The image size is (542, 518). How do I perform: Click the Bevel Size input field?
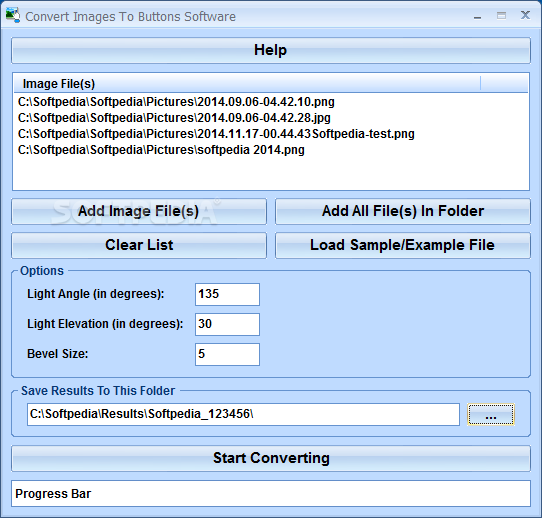click(227, 354)
